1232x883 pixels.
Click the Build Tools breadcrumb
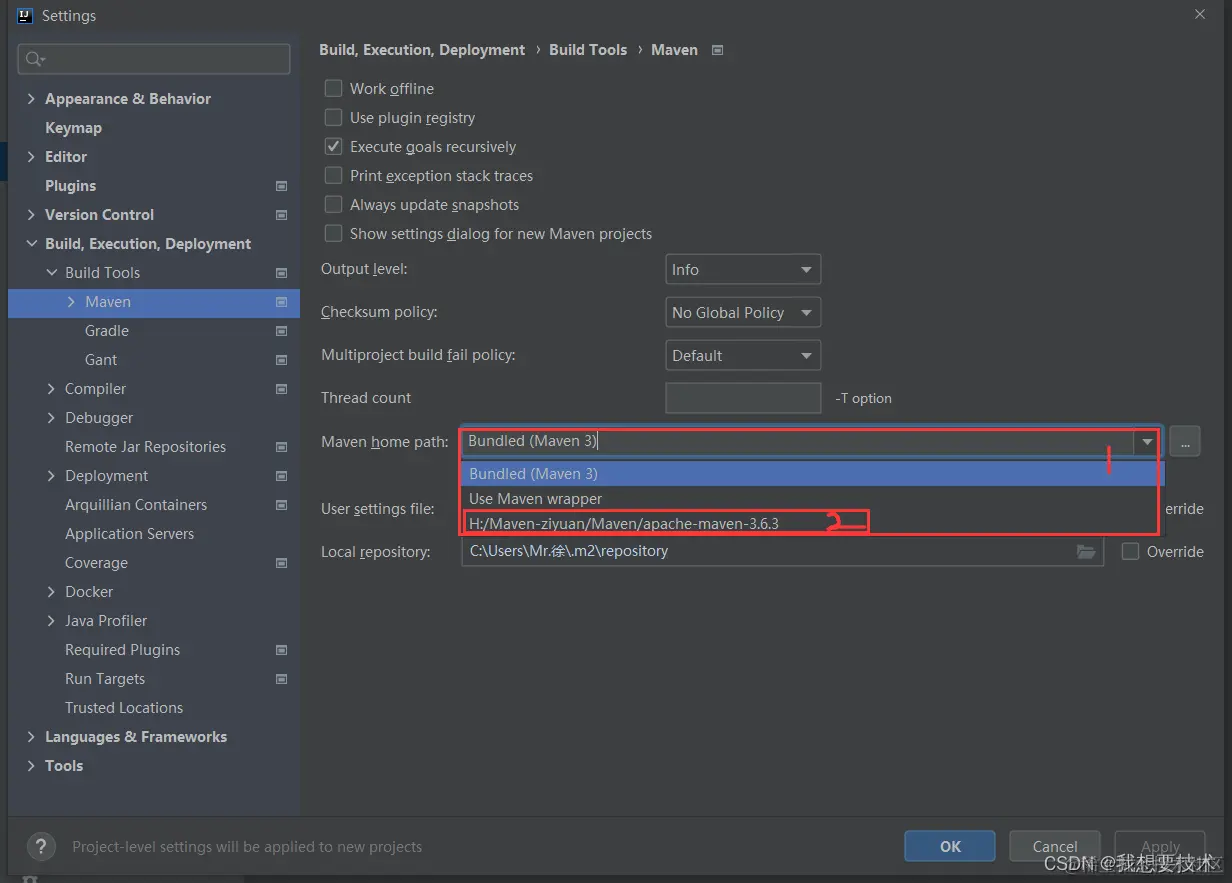588,50
